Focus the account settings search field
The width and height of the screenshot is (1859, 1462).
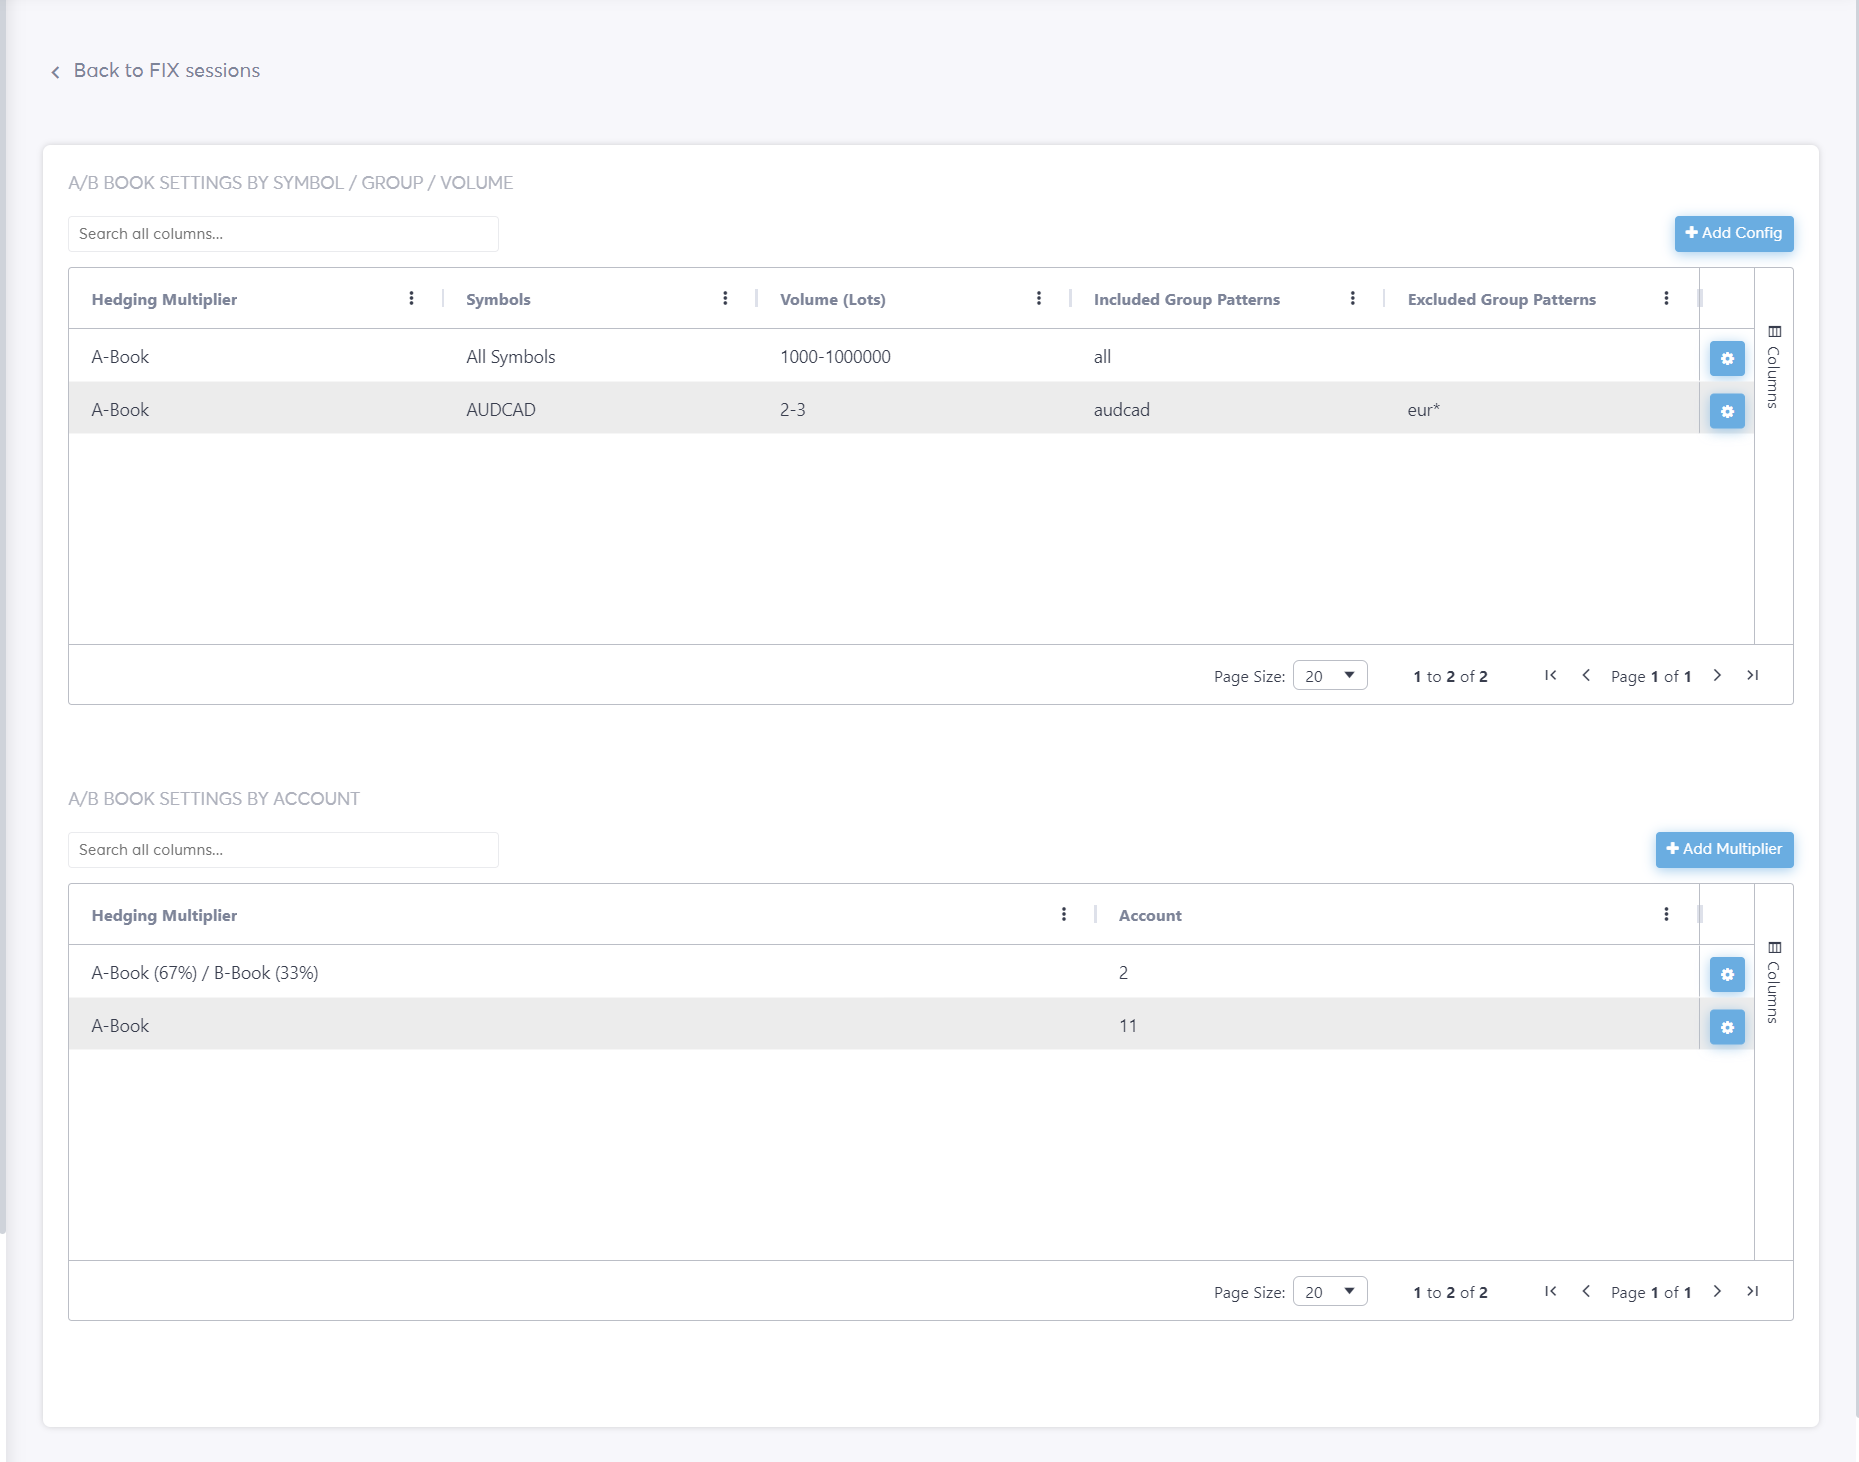(283, 850)
